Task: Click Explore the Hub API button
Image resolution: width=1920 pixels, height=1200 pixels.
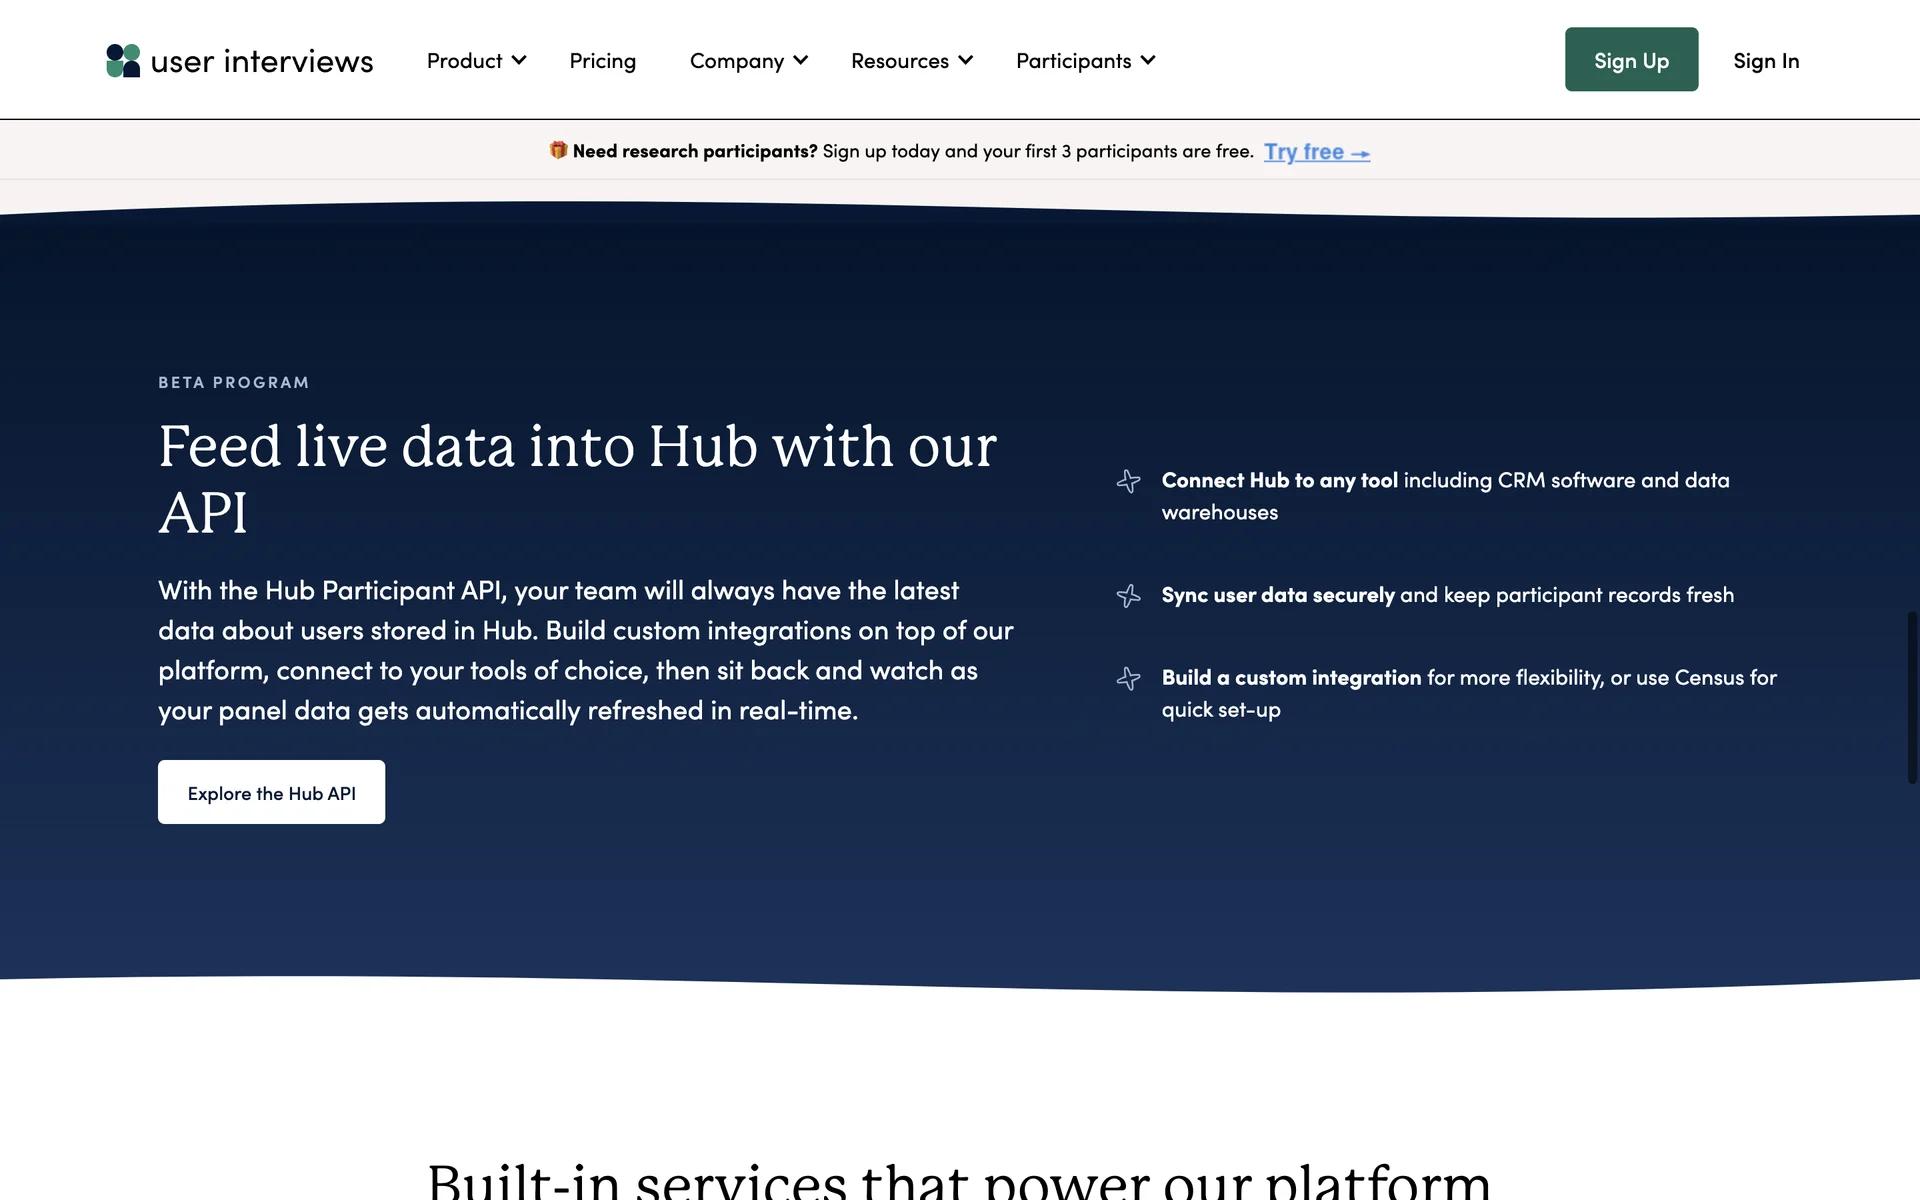Action: pyautogui.click(x=271, y=793)
